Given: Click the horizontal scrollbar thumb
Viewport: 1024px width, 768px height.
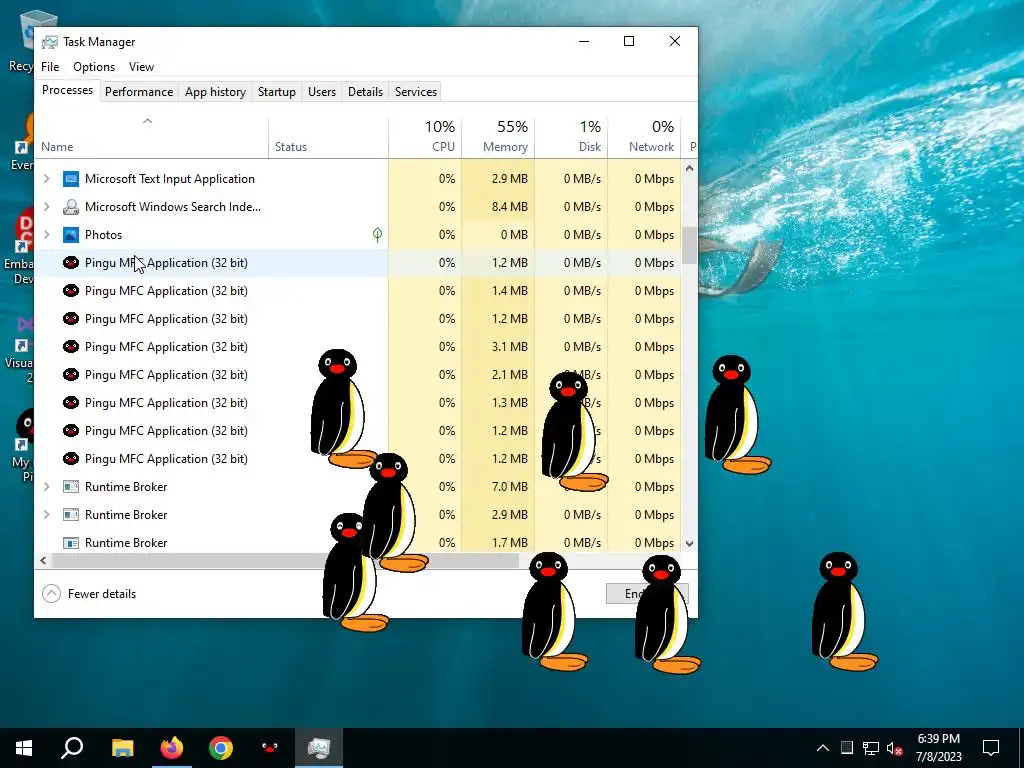Looking at the screenshot, I should pos(285,560).
